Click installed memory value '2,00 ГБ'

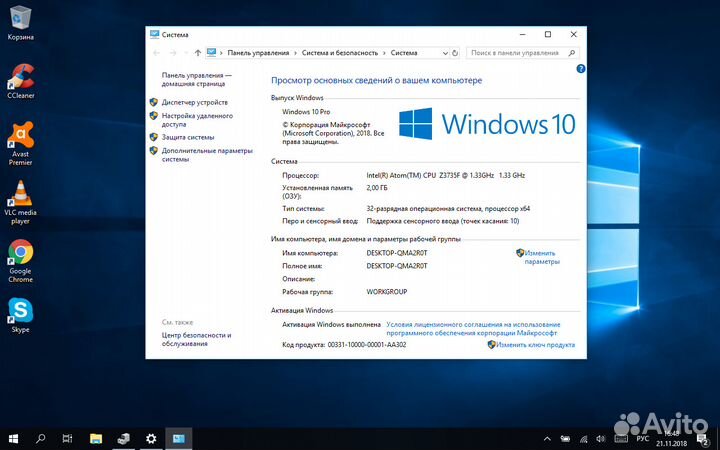377,188
